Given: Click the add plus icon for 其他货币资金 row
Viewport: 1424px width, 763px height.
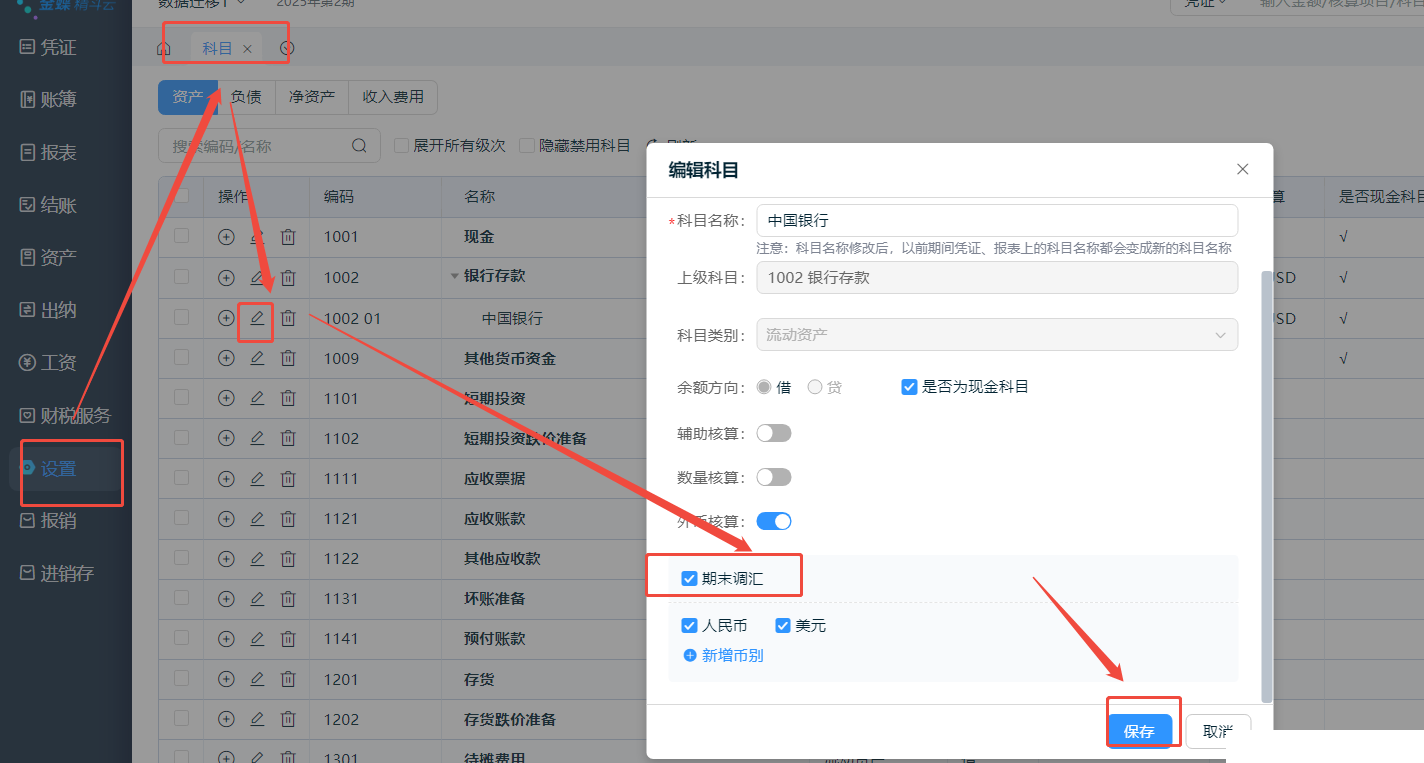Looking at the screenshot, I should click(x=226, y=358).
